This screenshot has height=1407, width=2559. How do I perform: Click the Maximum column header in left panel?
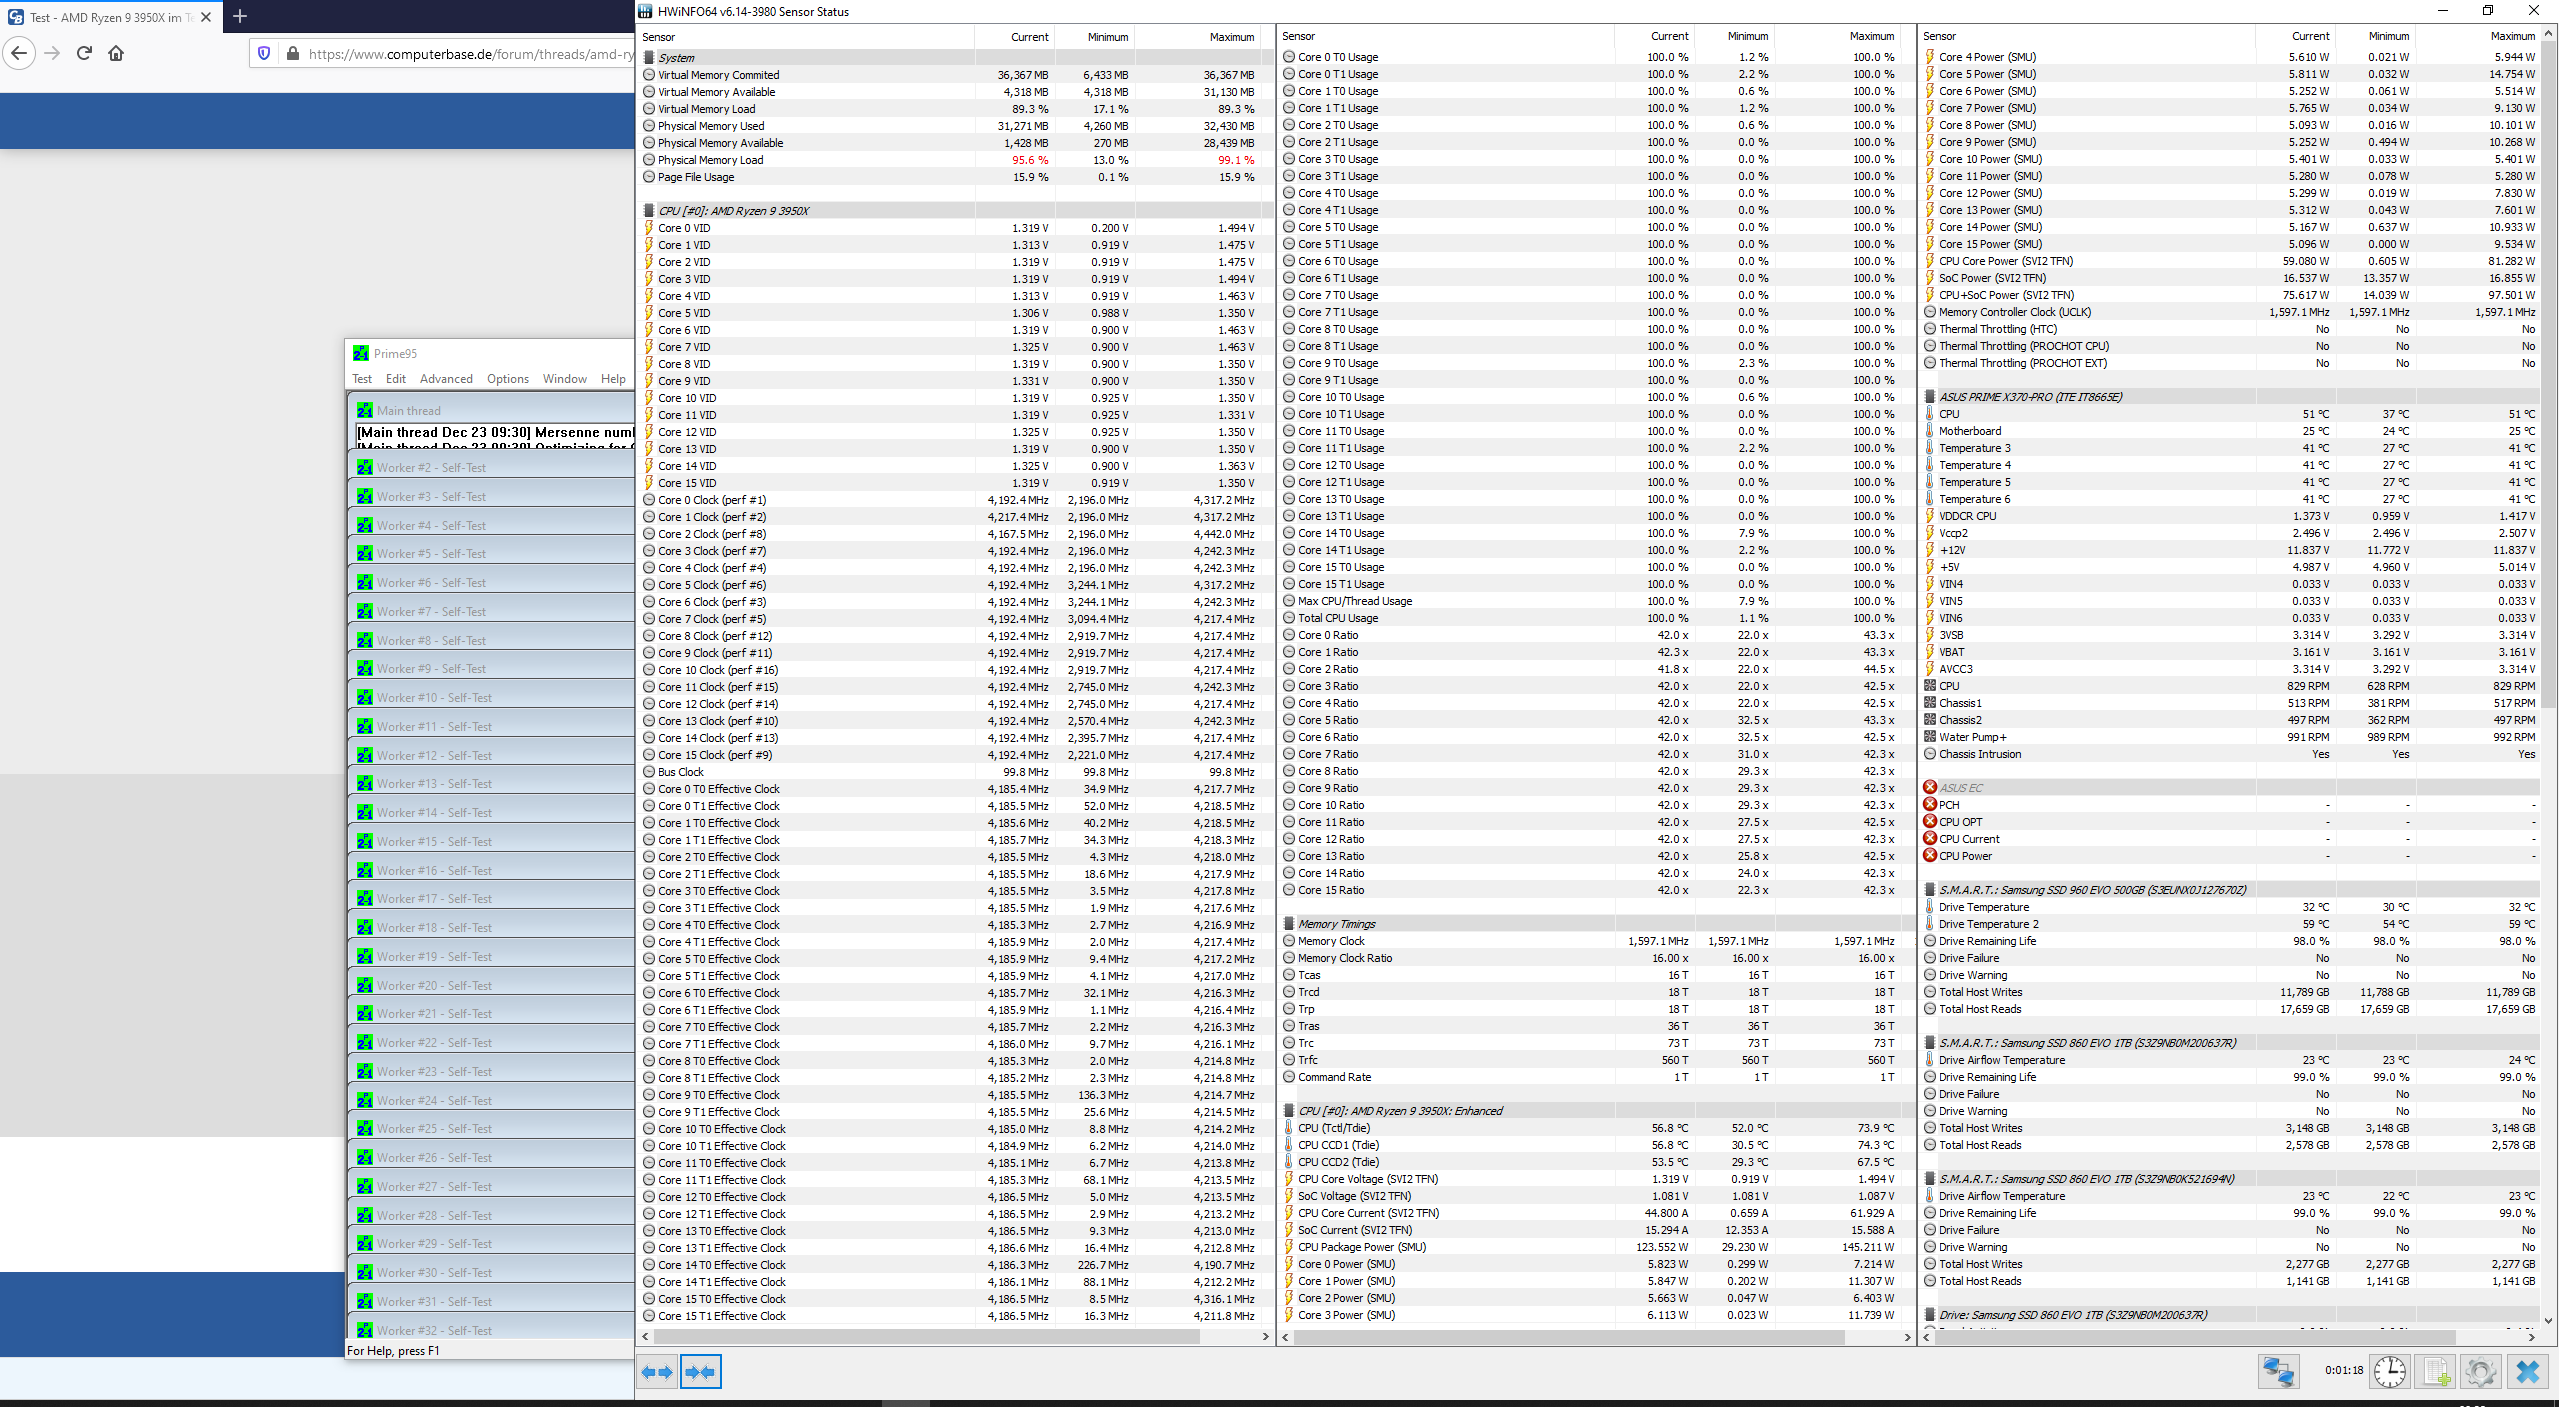(1231, 37)
